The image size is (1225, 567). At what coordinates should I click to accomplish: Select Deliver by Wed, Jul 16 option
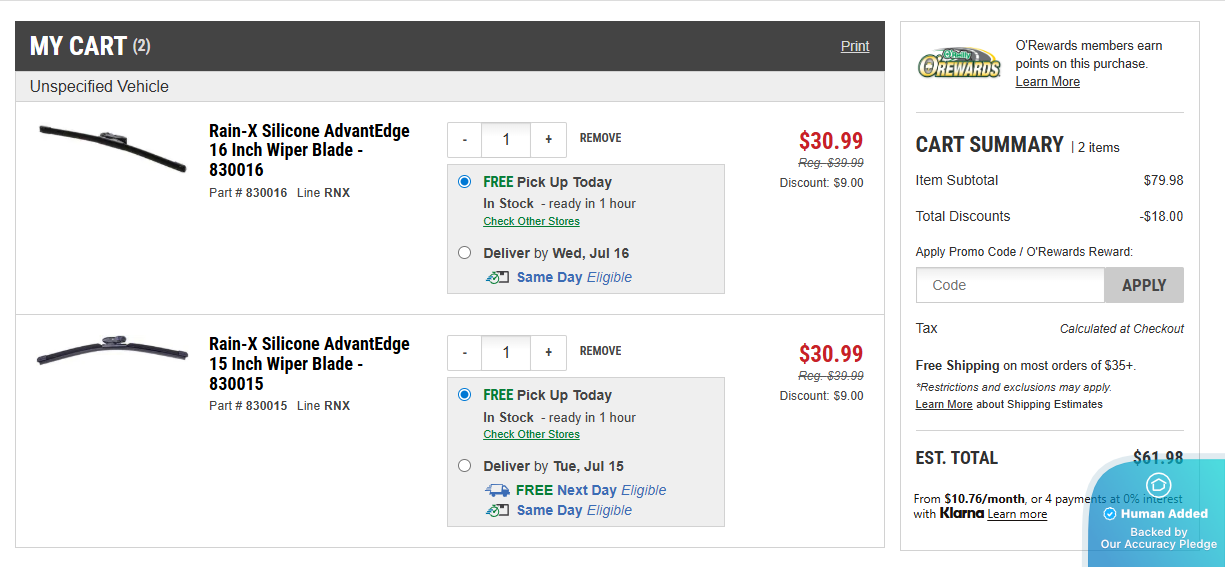464,253
